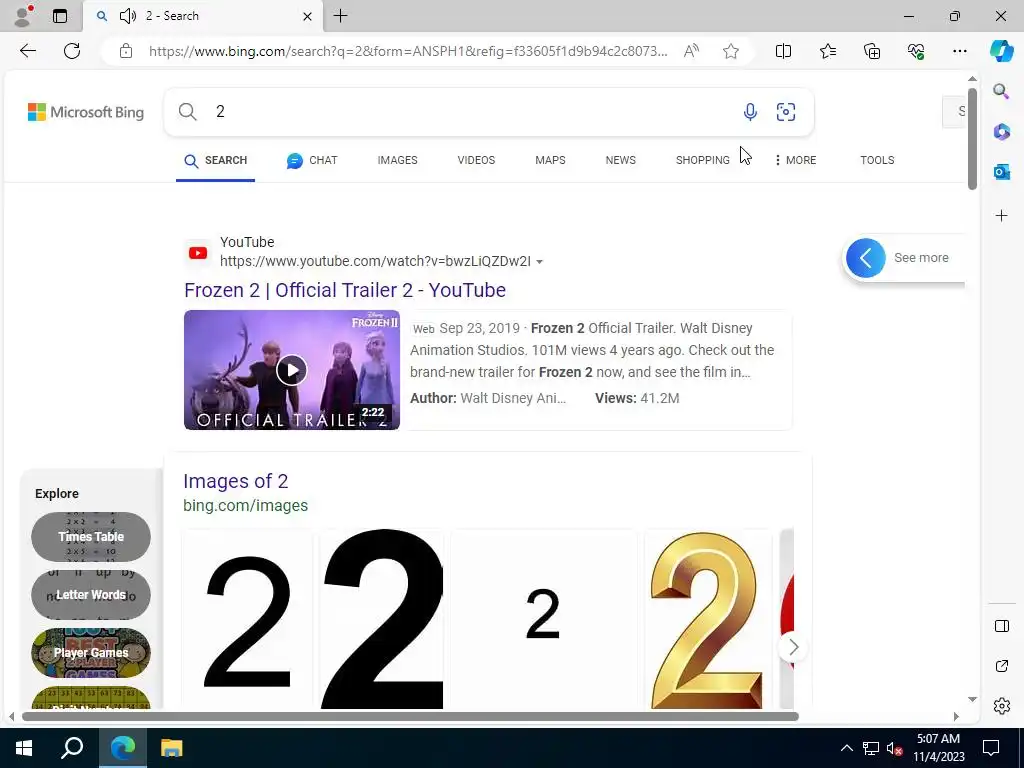Open Outlook sidebar icon
Image resolution: width=1024 pixels, height=768 pixels.
point(1001,172)
